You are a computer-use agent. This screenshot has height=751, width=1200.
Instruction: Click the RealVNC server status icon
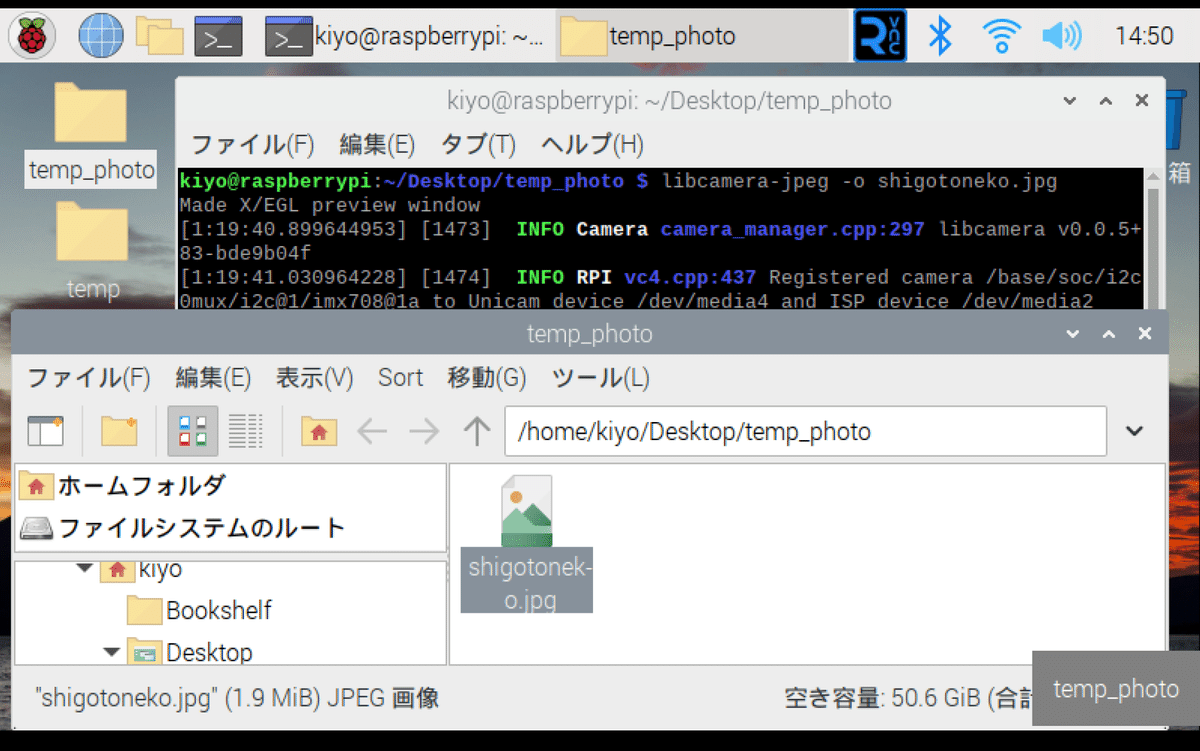(879, 35)
